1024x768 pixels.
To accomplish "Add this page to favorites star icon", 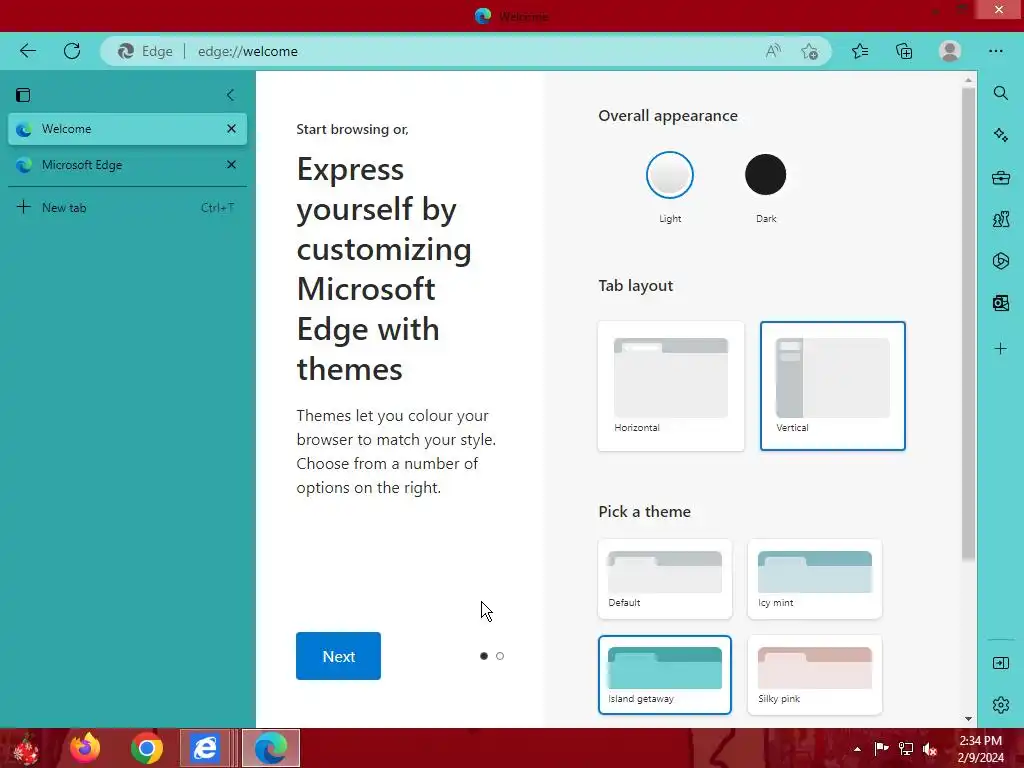I will pos(810,51).
